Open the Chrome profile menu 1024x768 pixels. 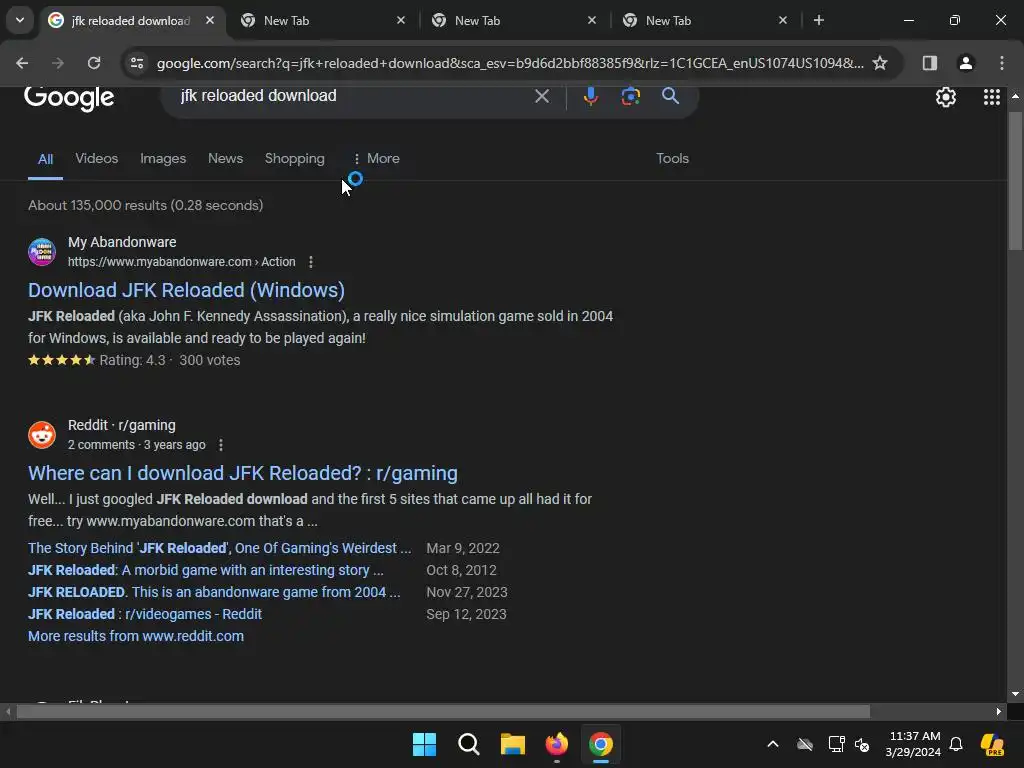point(965,63)
